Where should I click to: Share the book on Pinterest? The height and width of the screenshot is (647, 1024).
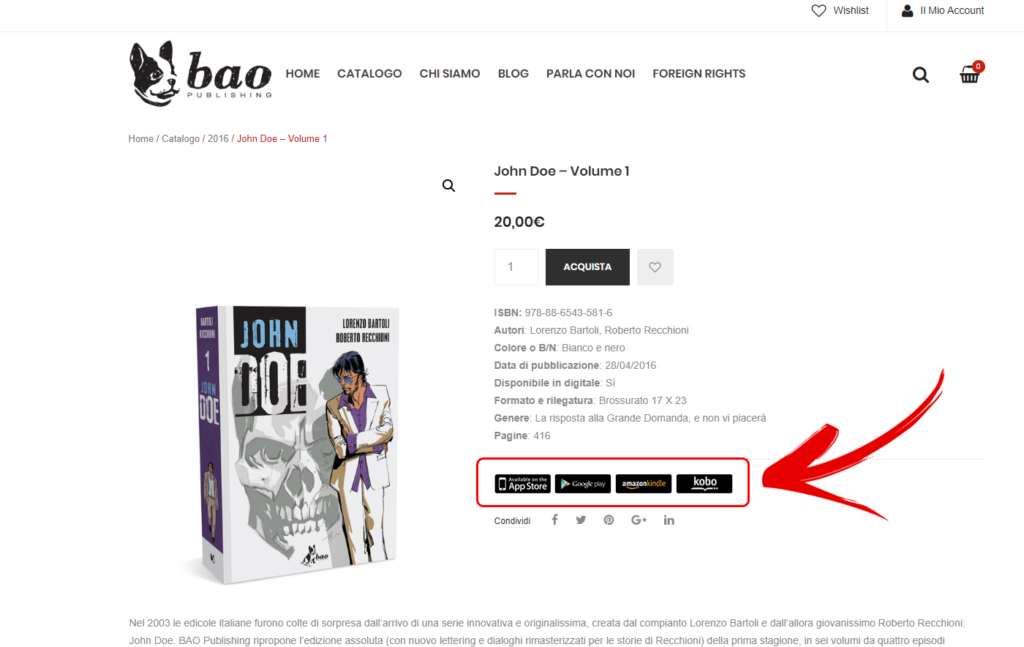(609, 520)
